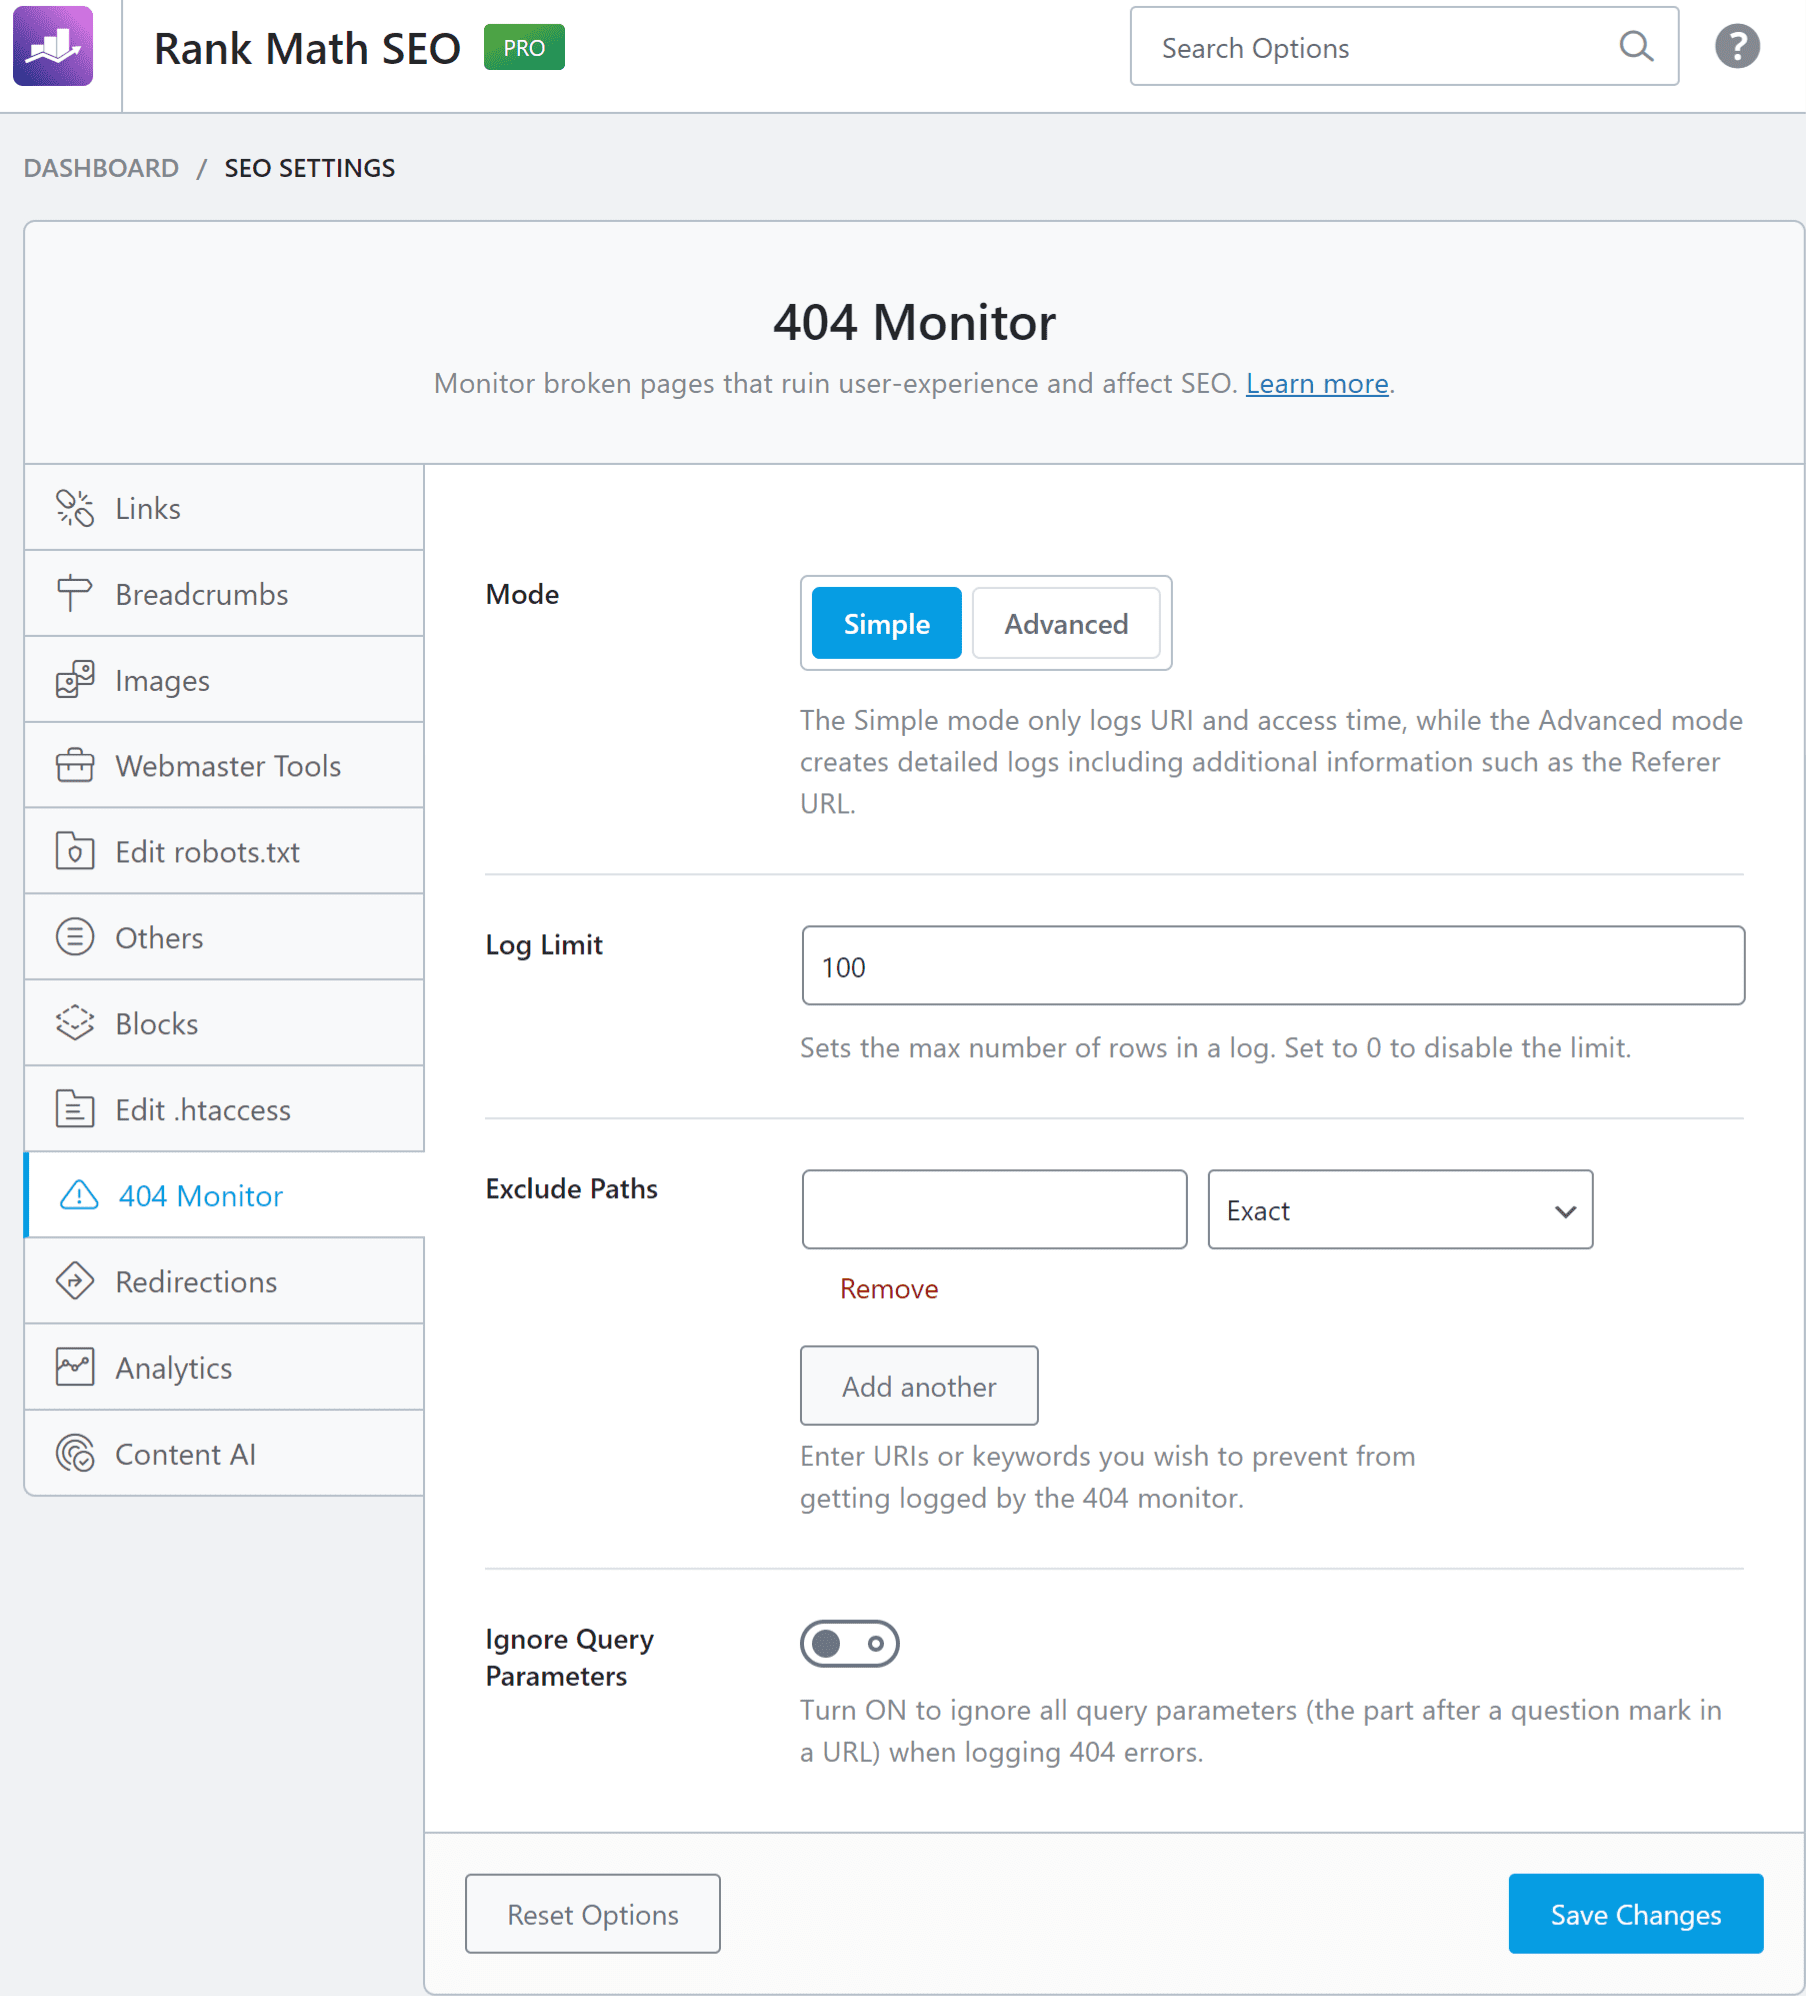Open the Exact match type dropdown
The height and width of the screenshot is (1996, 1806).
[1400, 1210]
